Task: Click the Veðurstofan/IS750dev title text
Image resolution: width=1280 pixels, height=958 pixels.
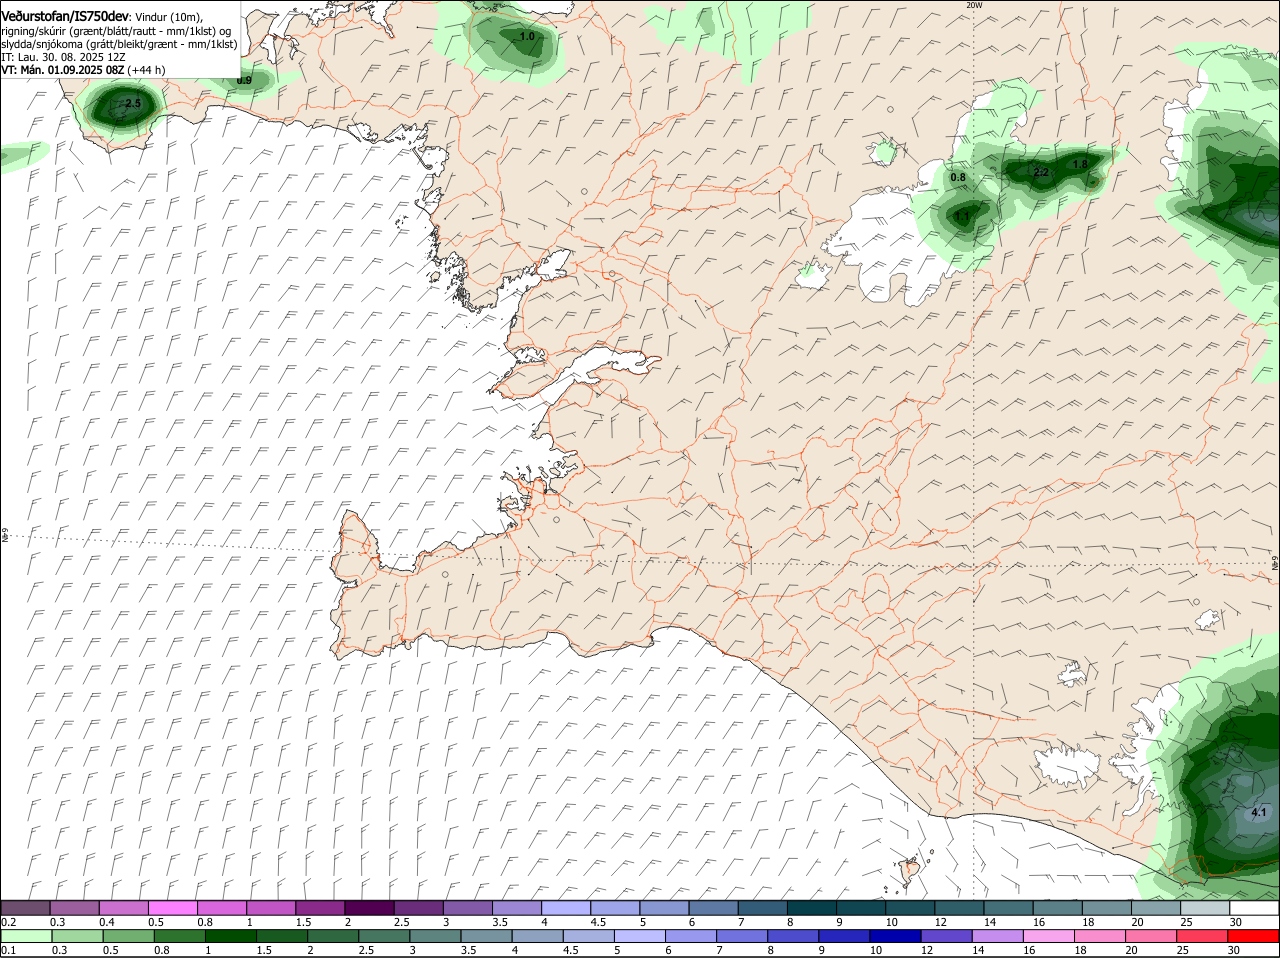Action: 65,15
